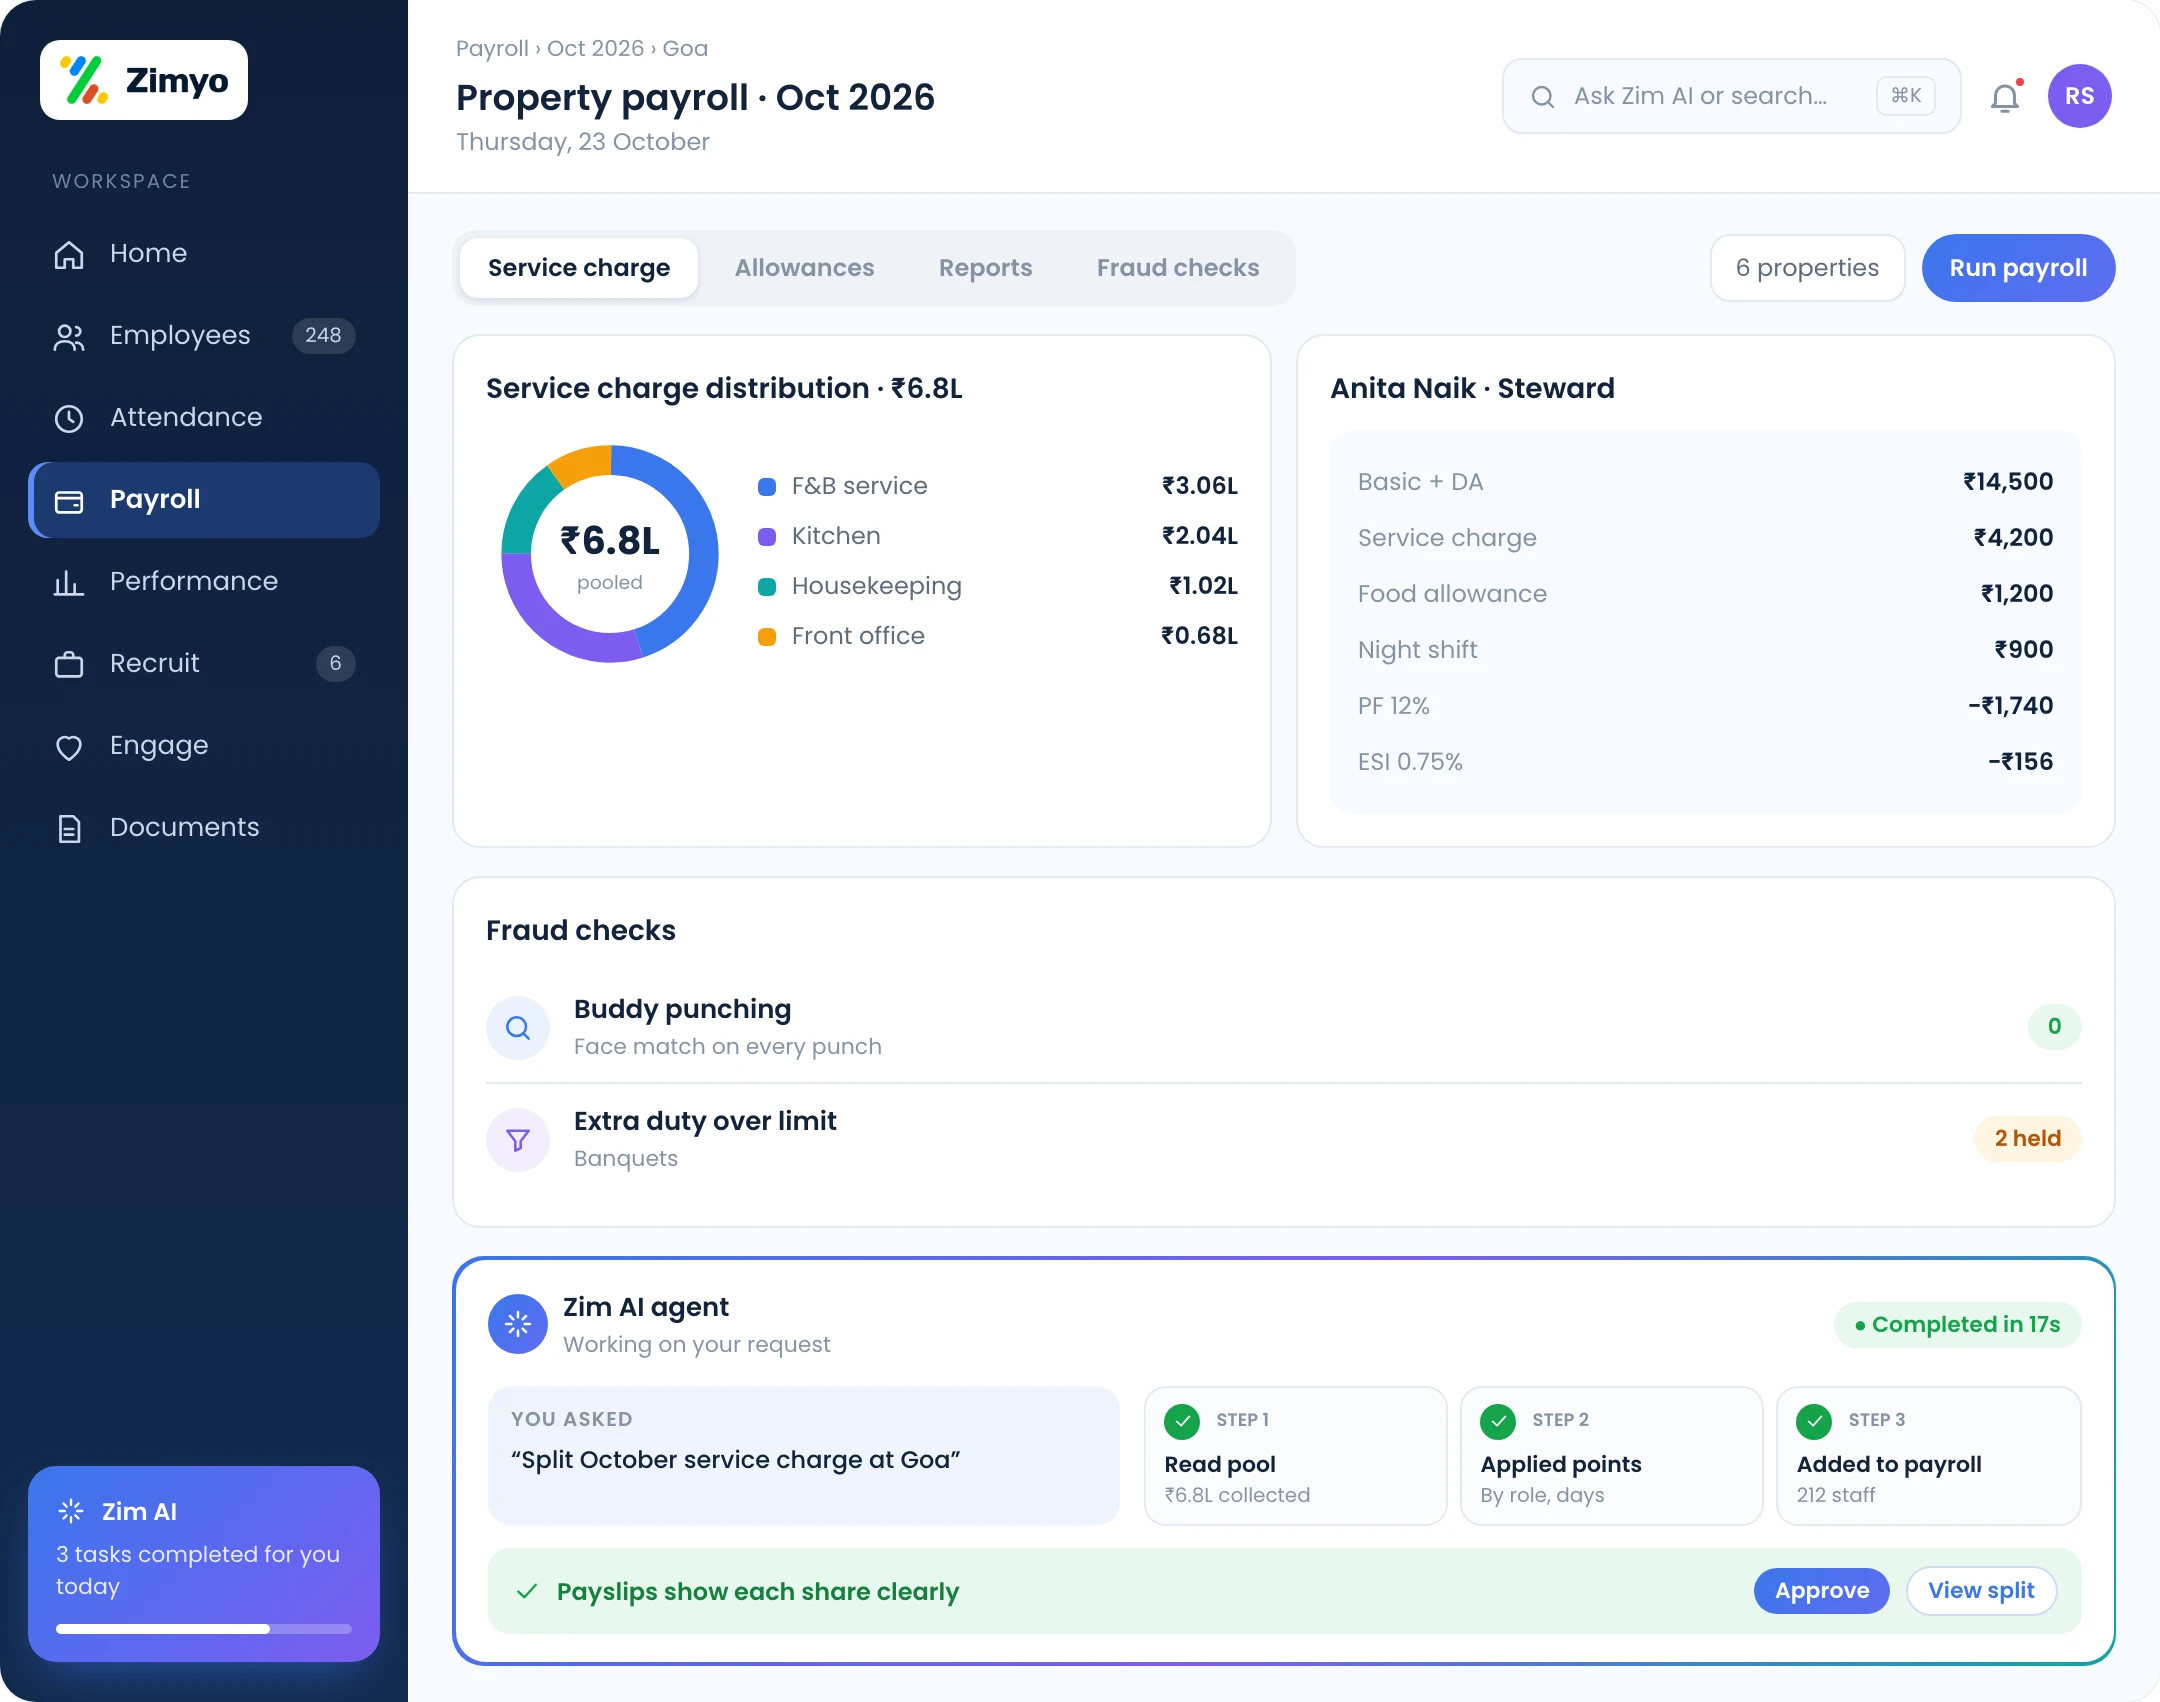Approve the service charge split
Screen dimensions: 2160x1702
tap(1821, 1591)
